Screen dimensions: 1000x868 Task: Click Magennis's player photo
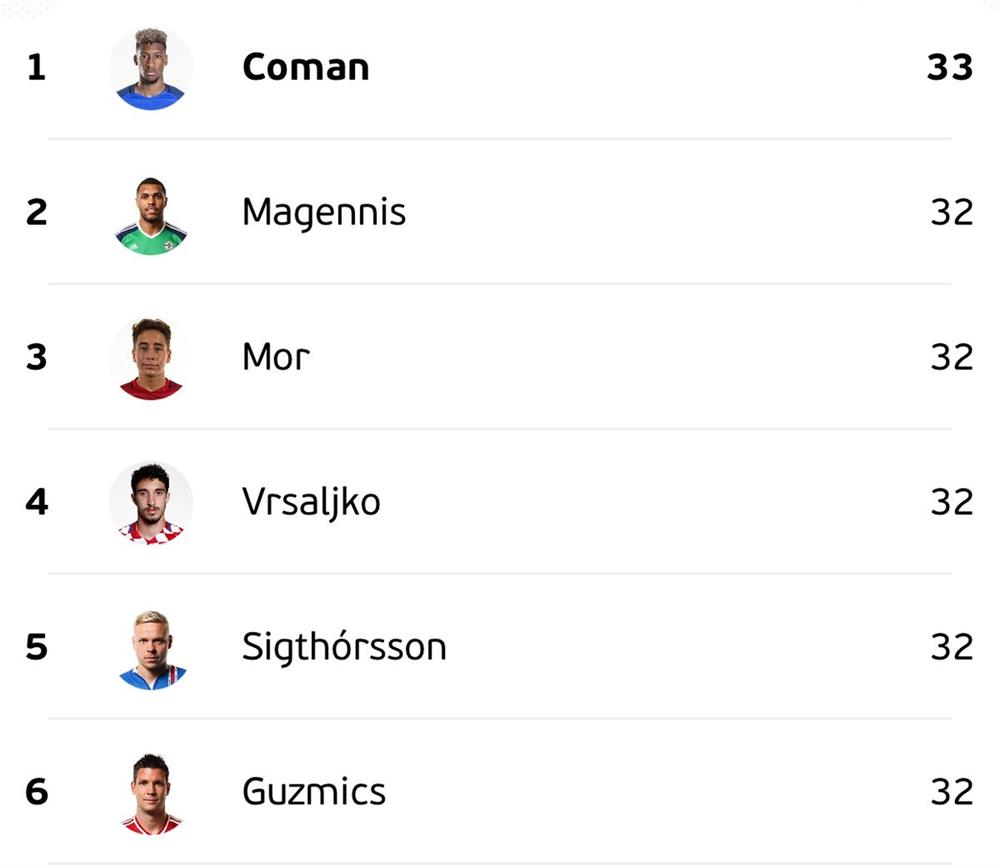(151, 213)
